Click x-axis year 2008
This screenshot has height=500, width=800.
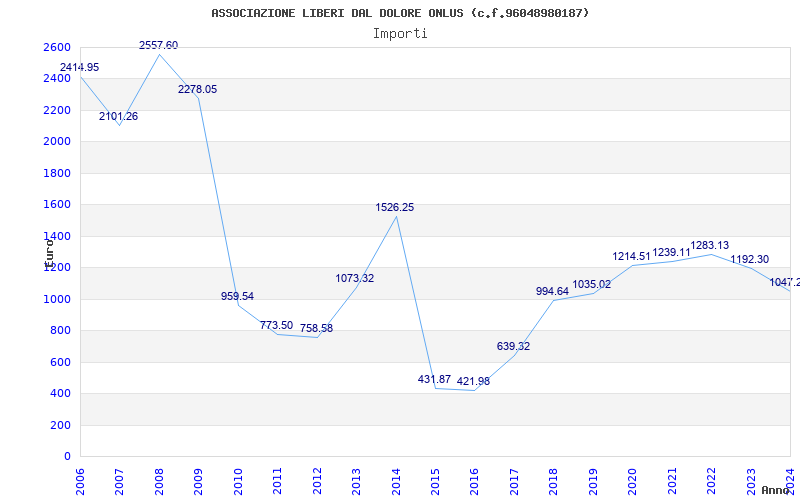[159, 482]
